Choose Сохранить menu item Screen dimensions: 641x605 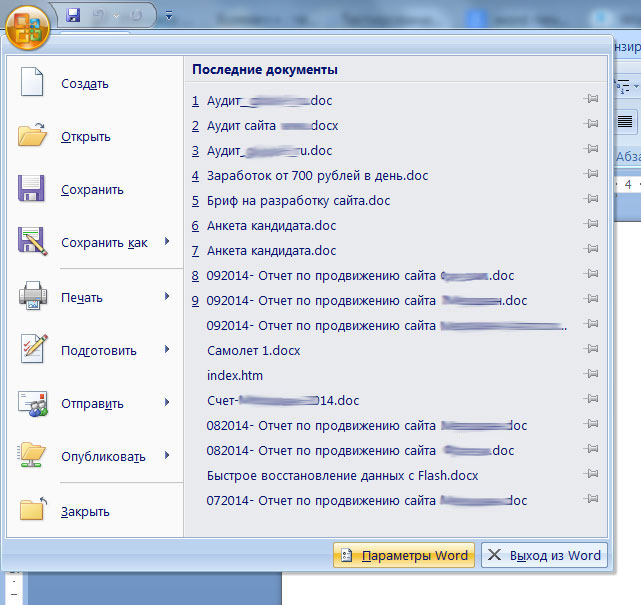(x=95, y=190)
